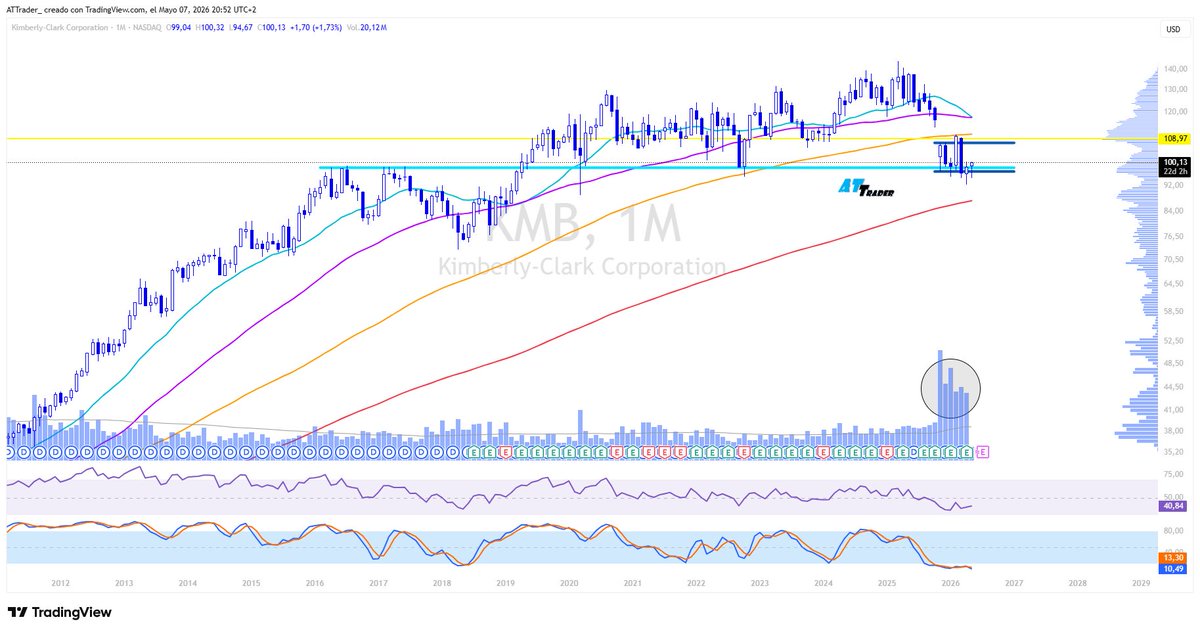Image resolution: width=1200 pixels, height=632 pixels.
Task: Click the pink upcoming earnings E marker
Action: pyautogui.click(x=981, y=453)
